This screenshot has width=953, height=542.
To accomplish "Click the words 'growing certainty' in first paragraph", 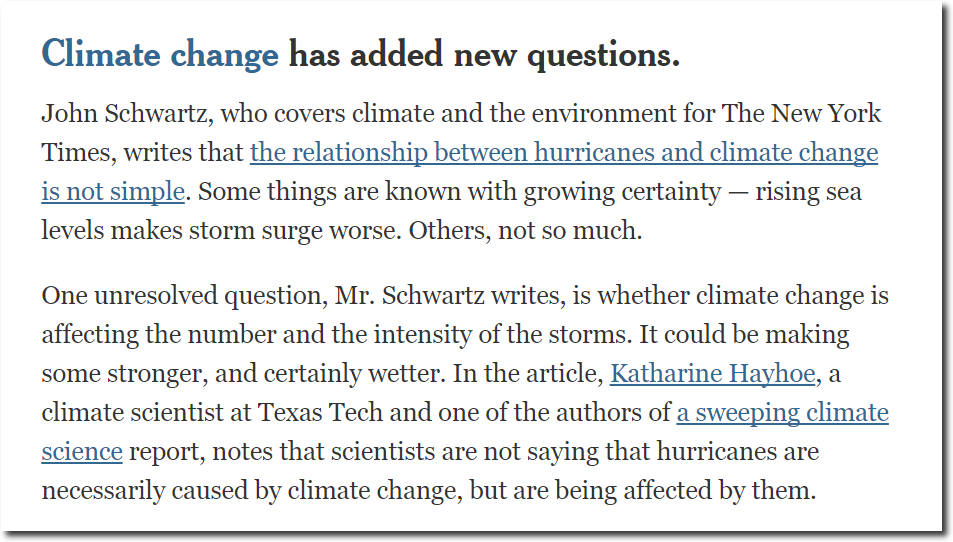I will click(622, 191).
